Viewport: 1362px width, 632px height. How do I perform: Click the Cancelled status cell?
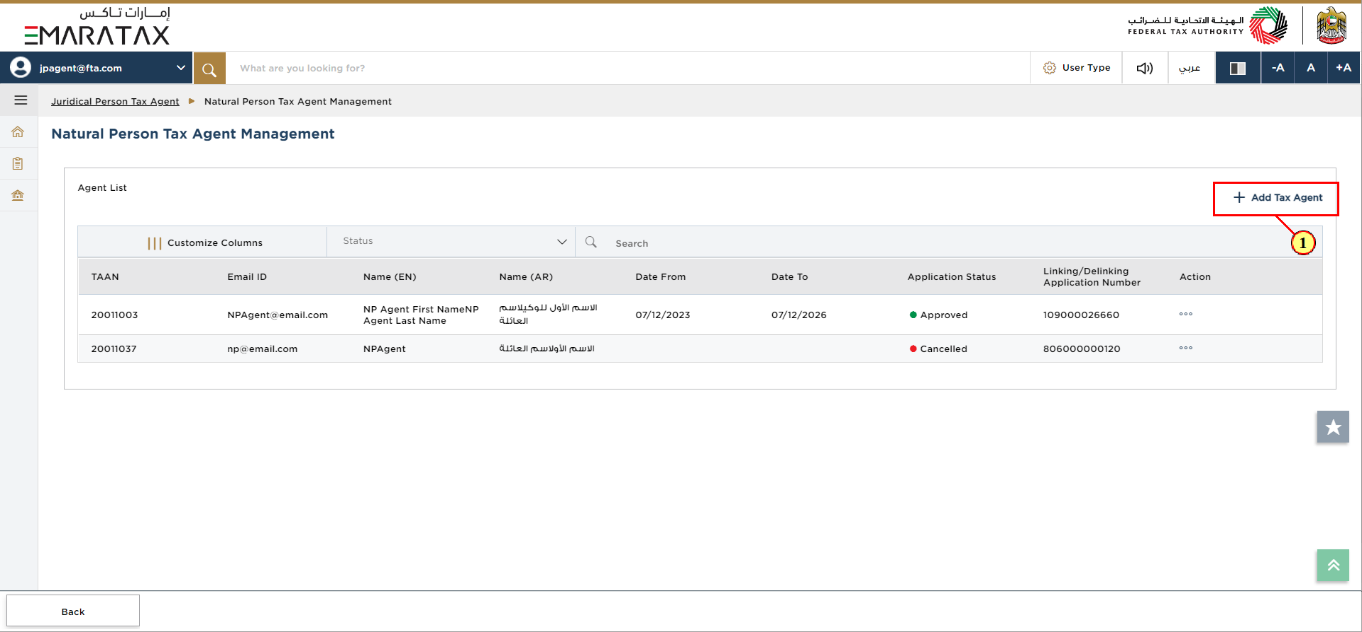(x=939, y=349)
